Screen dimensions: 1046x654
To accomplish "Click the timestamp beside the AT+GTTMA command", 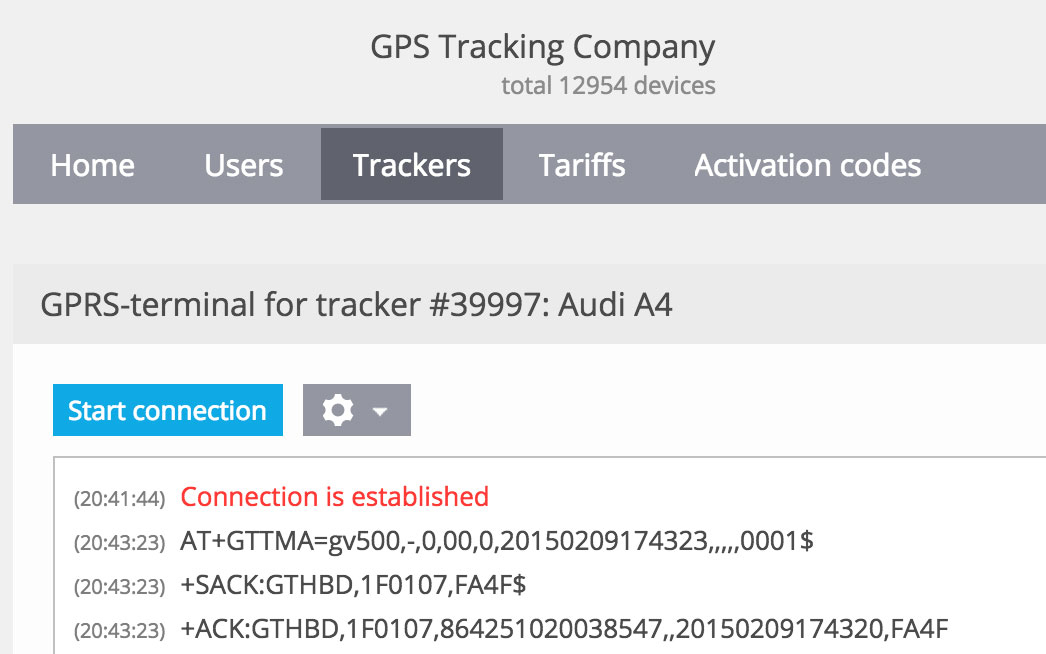I will click(119, 543).
